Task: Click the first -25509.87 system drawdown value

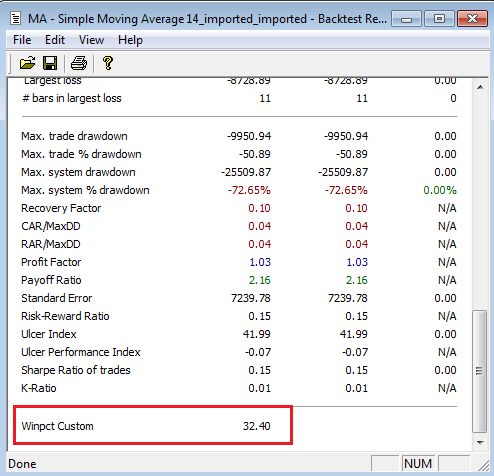Action: (x=246, y=172)
